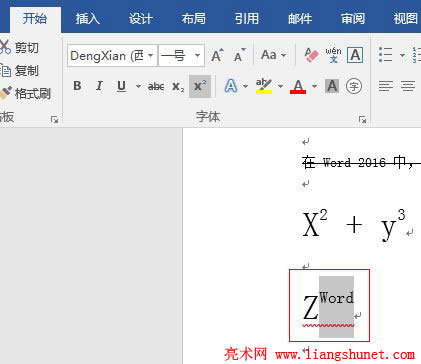
Task: Decrease font size with the shrink font icon
Action: click(x=239, y=55)
